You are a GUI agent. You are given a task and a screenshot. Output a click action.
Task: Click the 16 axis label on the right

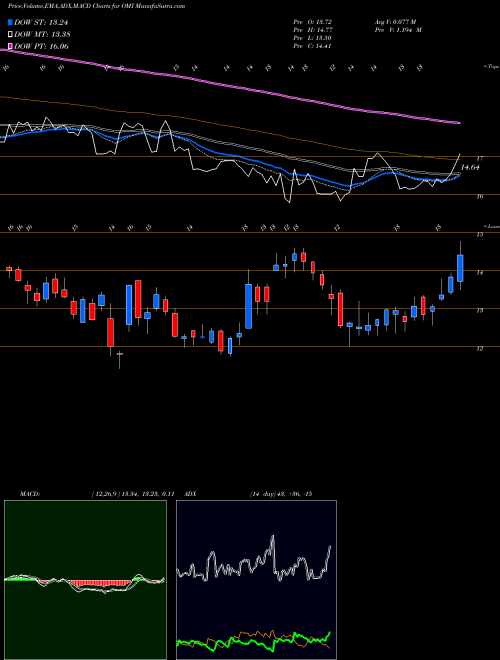pyautogui.click(x=479, y=197)
